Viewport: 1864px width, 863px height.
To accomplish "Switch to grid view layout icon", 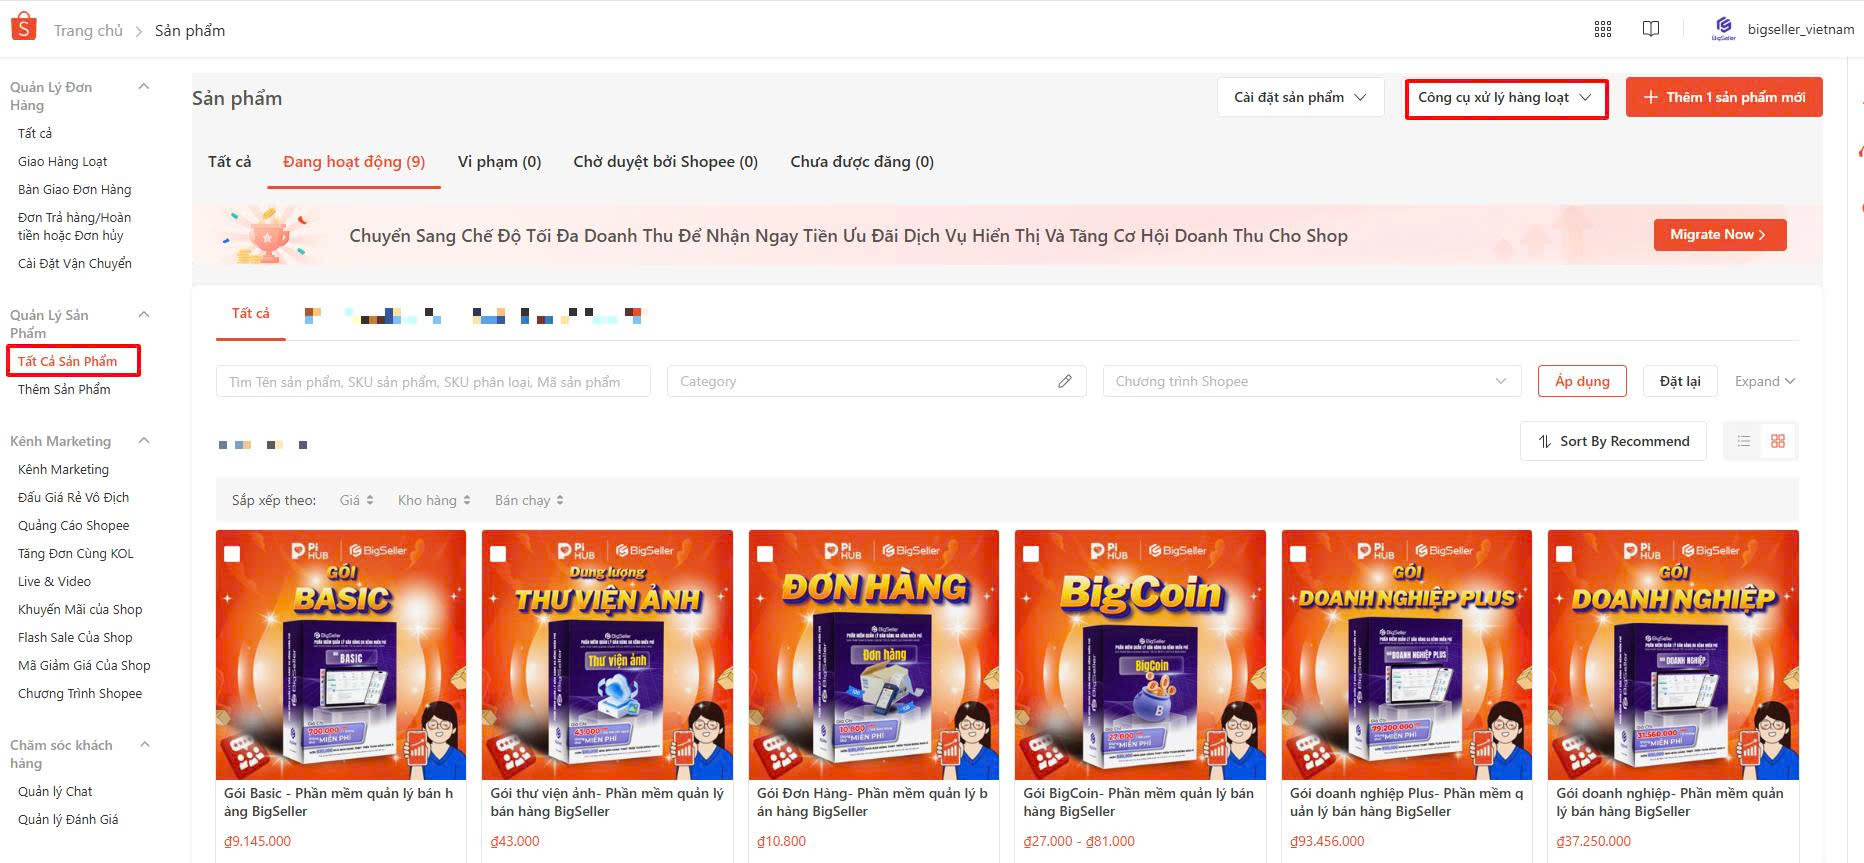I will click(x=1777, y=441).
